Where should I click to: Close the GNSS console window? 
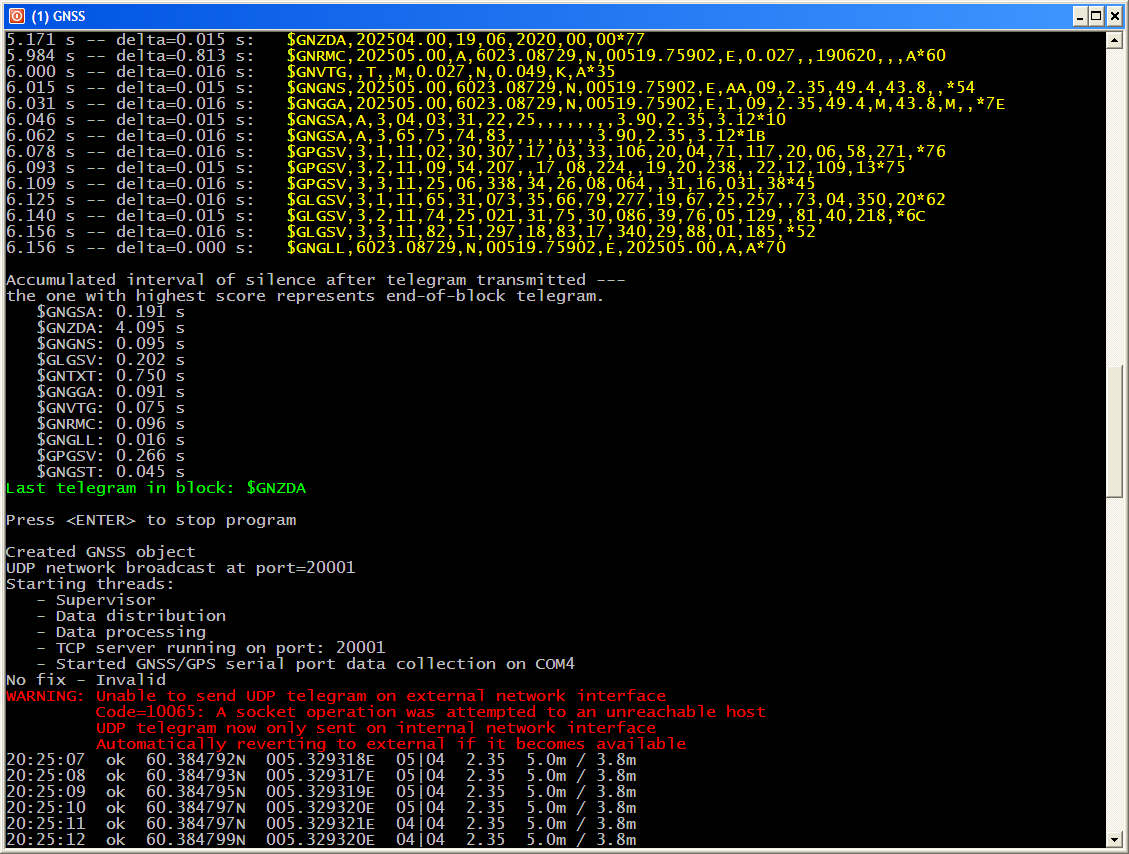pyautogui.click(x=1114, y=16)
